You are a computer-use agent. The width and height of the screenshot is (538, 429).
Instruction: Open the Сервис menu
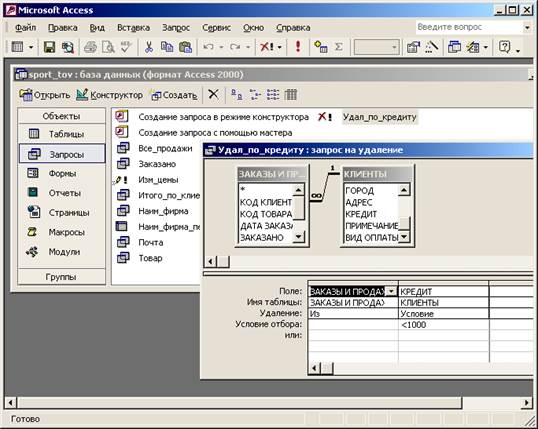pos(217,27)
